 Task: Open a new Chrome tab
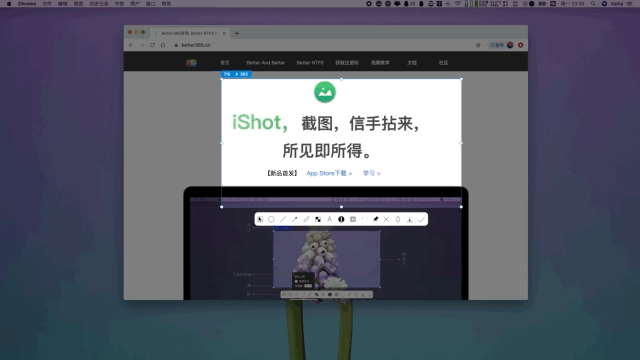click(x=237, y=33)
